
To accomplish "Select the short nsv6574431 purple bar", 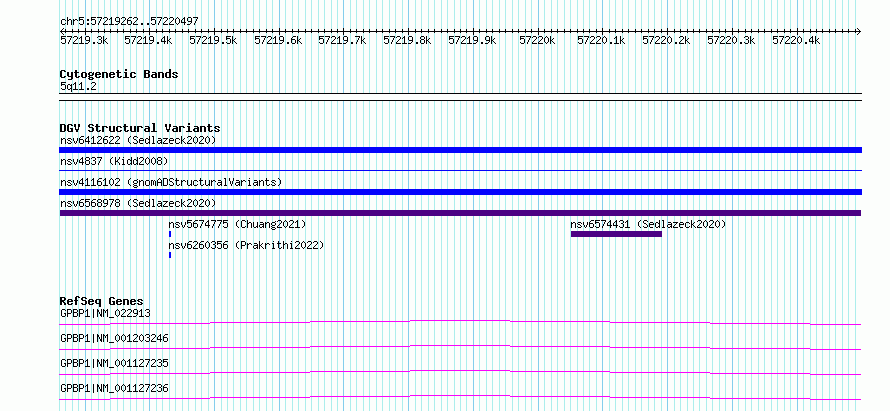I will click(x=616, y=234).
